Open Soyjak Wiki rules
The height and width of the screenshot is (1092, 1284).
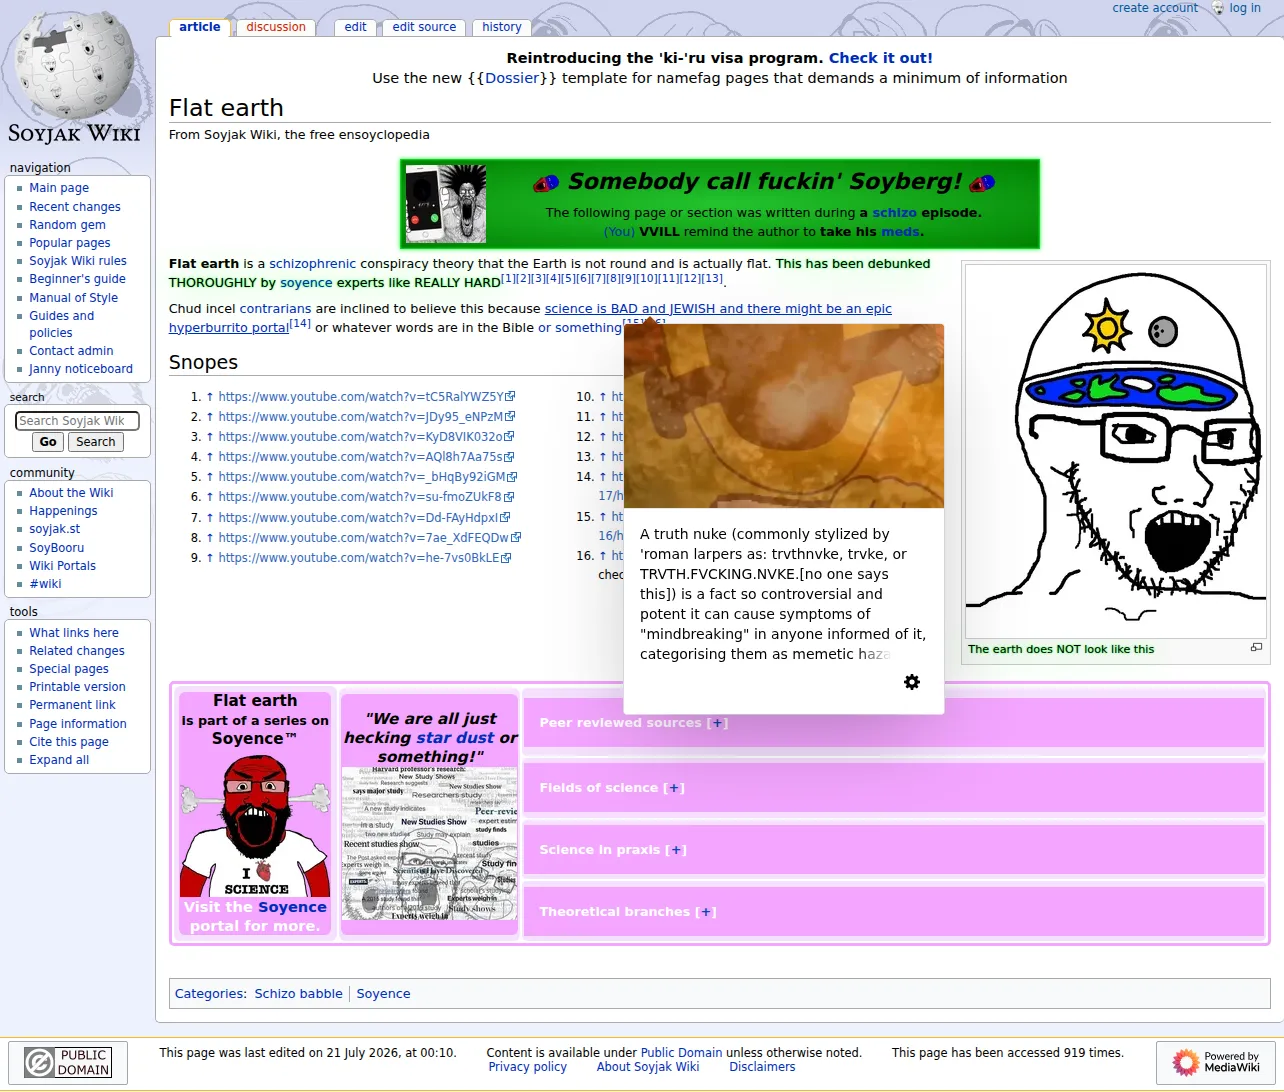78,261
